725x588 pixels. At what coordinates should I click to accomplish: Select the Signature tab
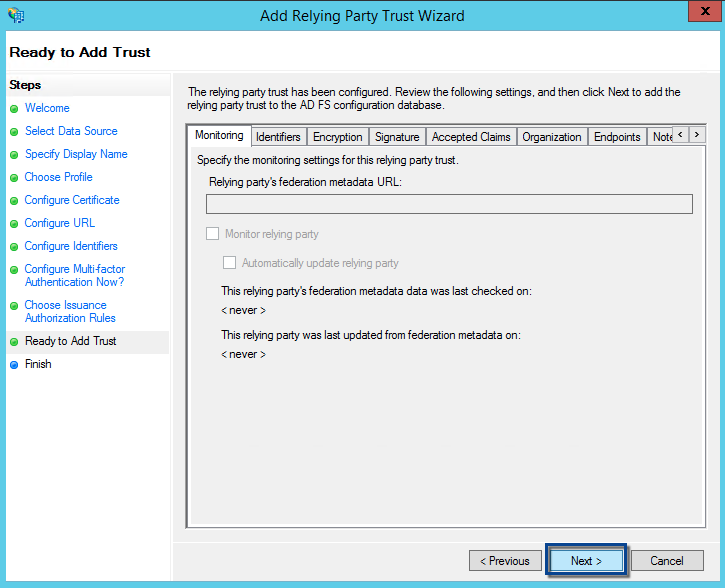coord(397,137)
